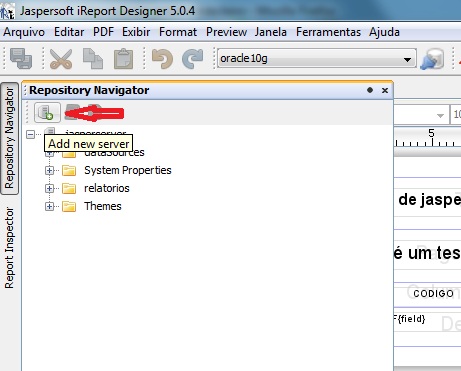The image size is (461, 371).
Task: Select the F{field} text field element
Action: click(x=409, y=319)
